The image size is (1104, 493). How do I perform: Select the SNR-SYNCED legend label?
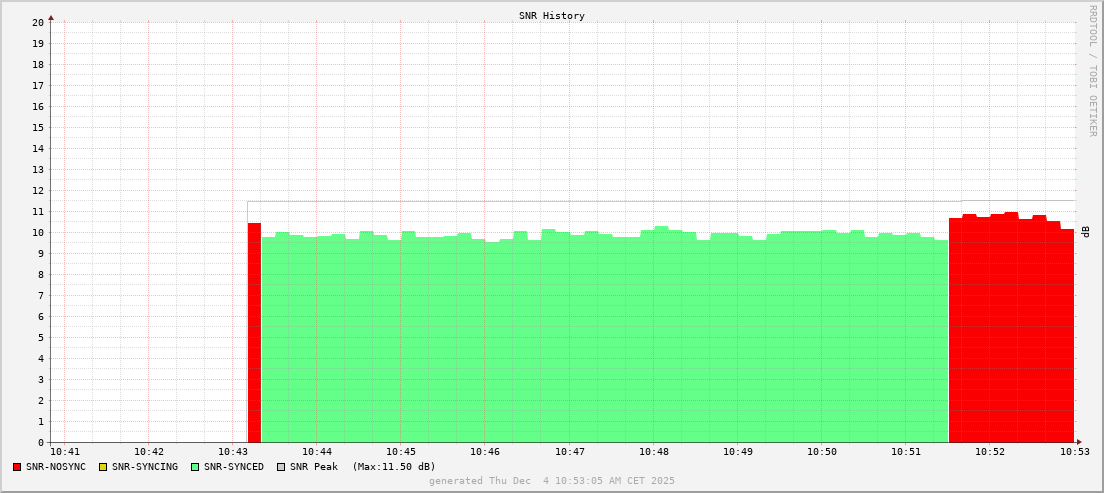[x=234, y=467]
